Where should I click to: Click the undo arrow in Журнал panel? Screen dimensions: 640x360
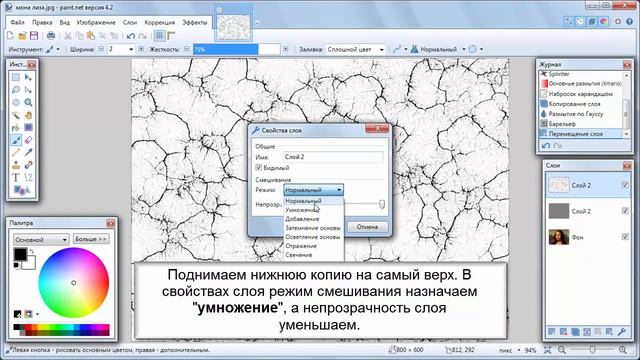coord(546,146)
